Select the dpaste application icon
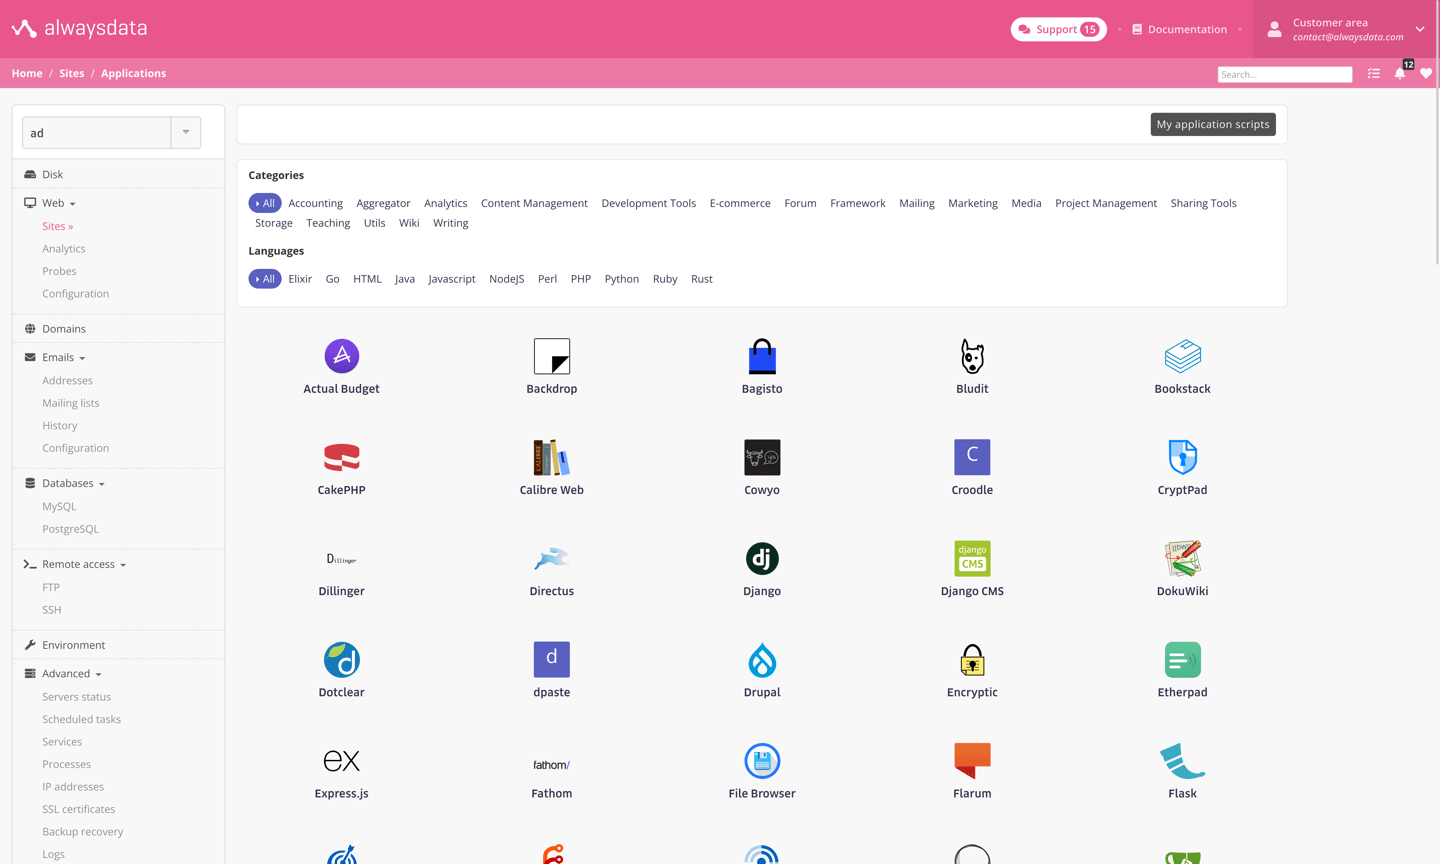Screen dimensions: 1440x864 552,659
